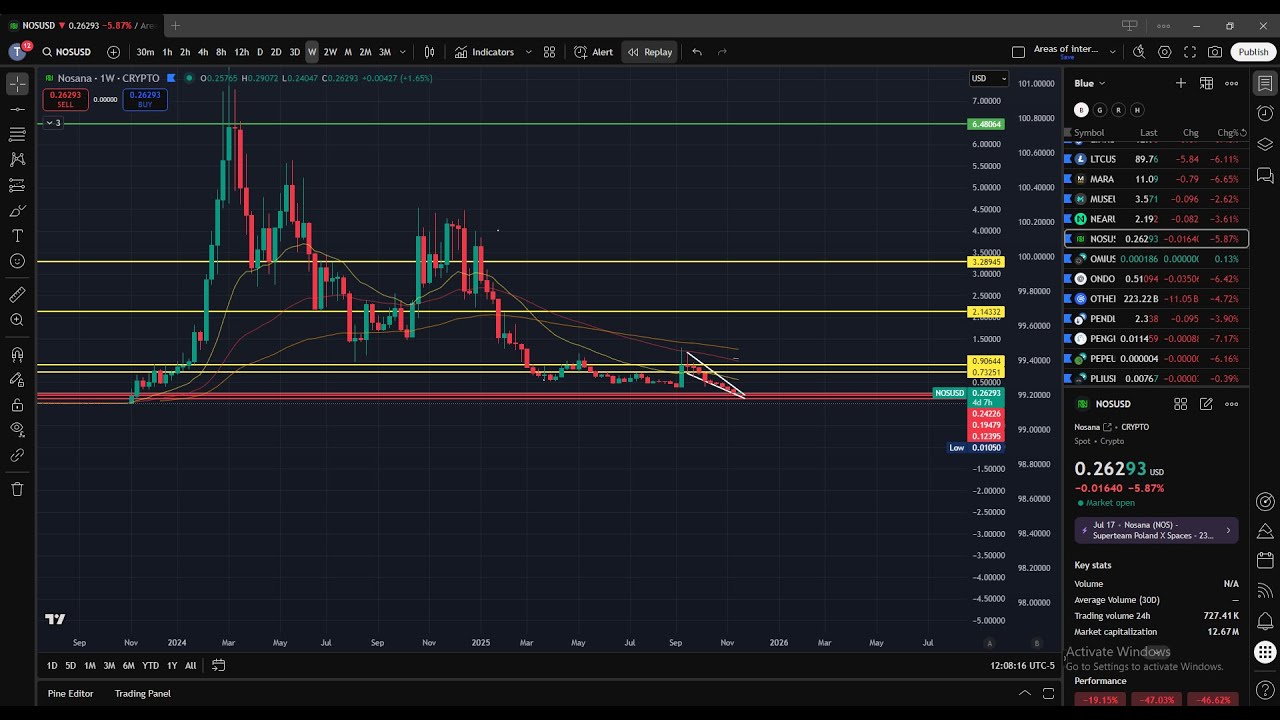Switch to the D daily timeframe

click(260, 52)
